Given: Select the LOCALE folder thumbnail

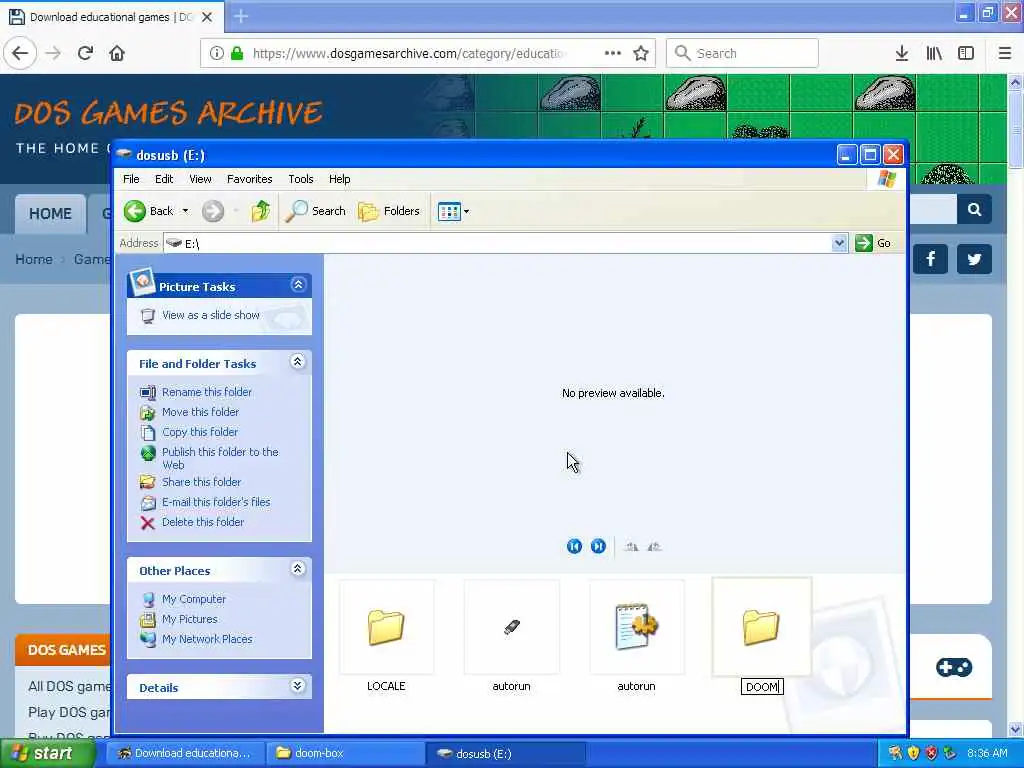Looking at the screenshot, I should pyautogui.click(x=386, y=627).
